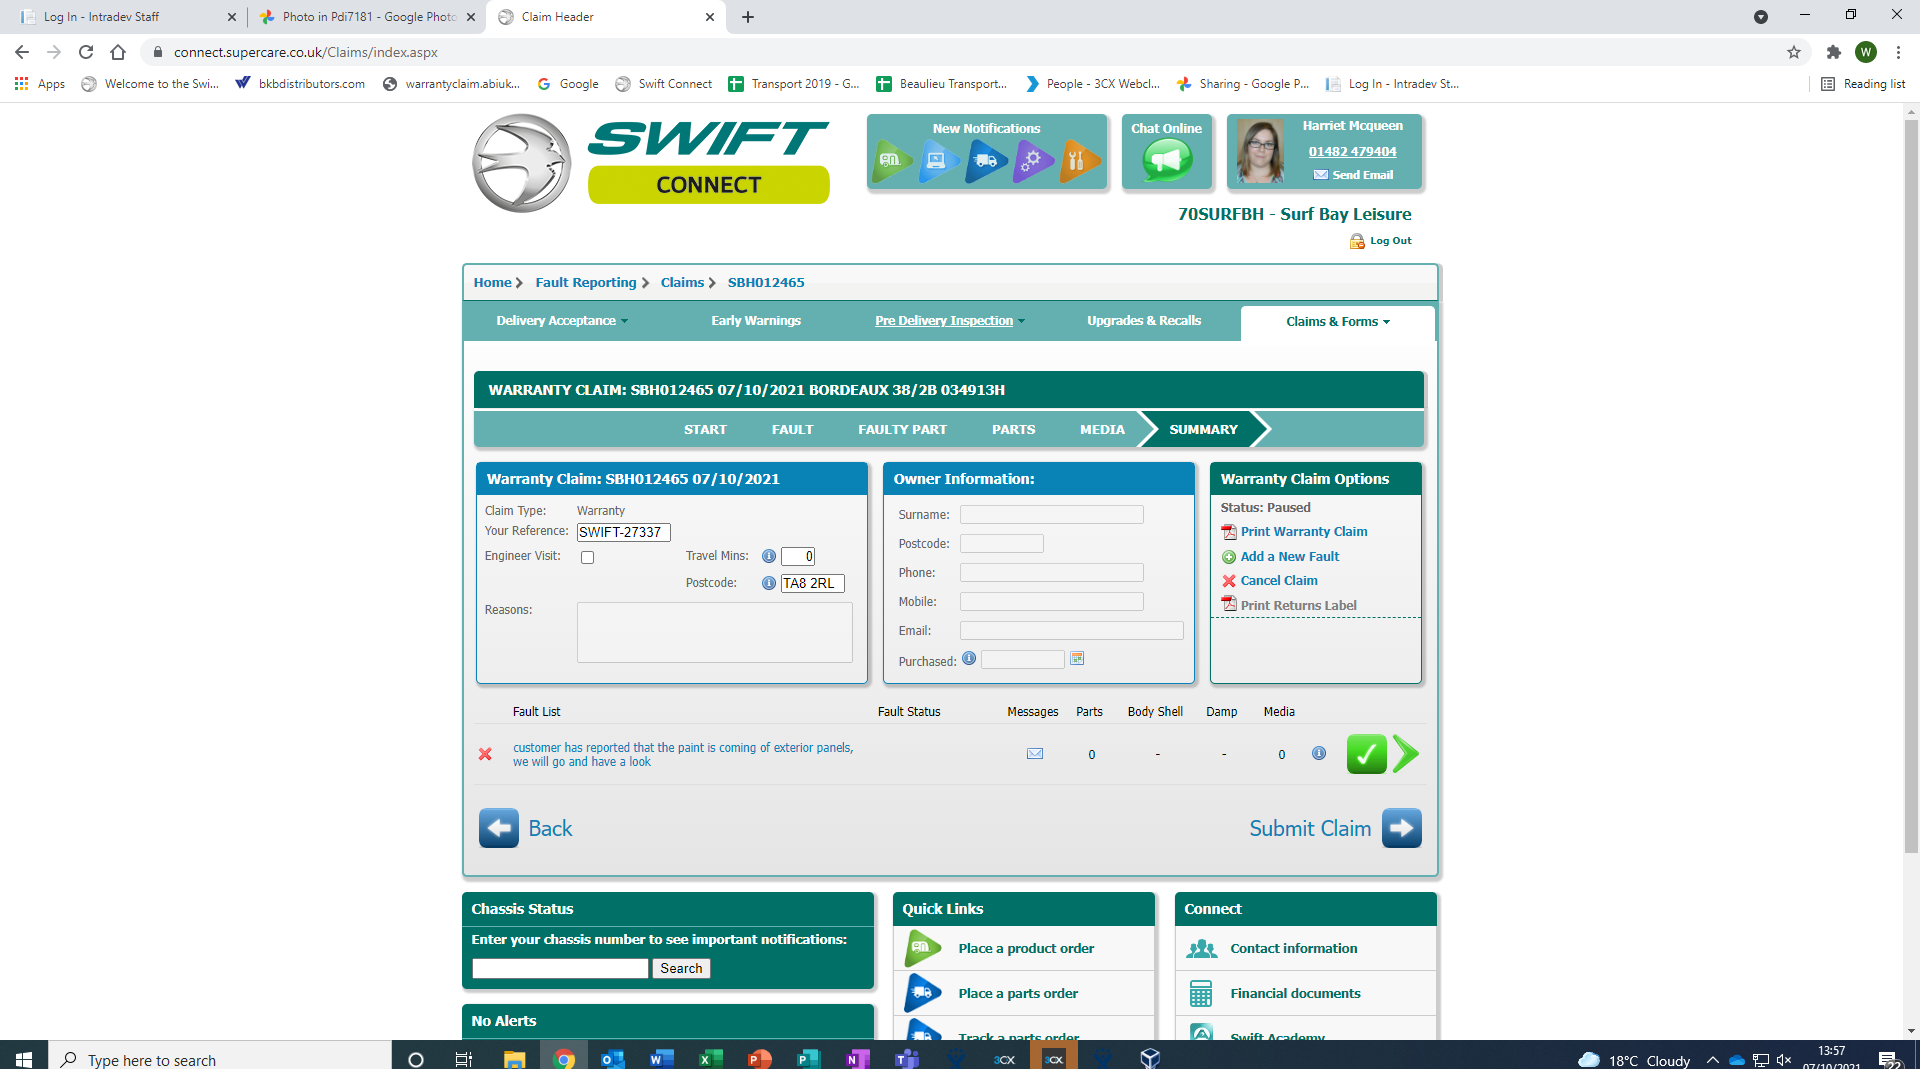Go to the FAULTY PART step
The width and height of the screenshot is (1920, 1069).
[902, 430]
